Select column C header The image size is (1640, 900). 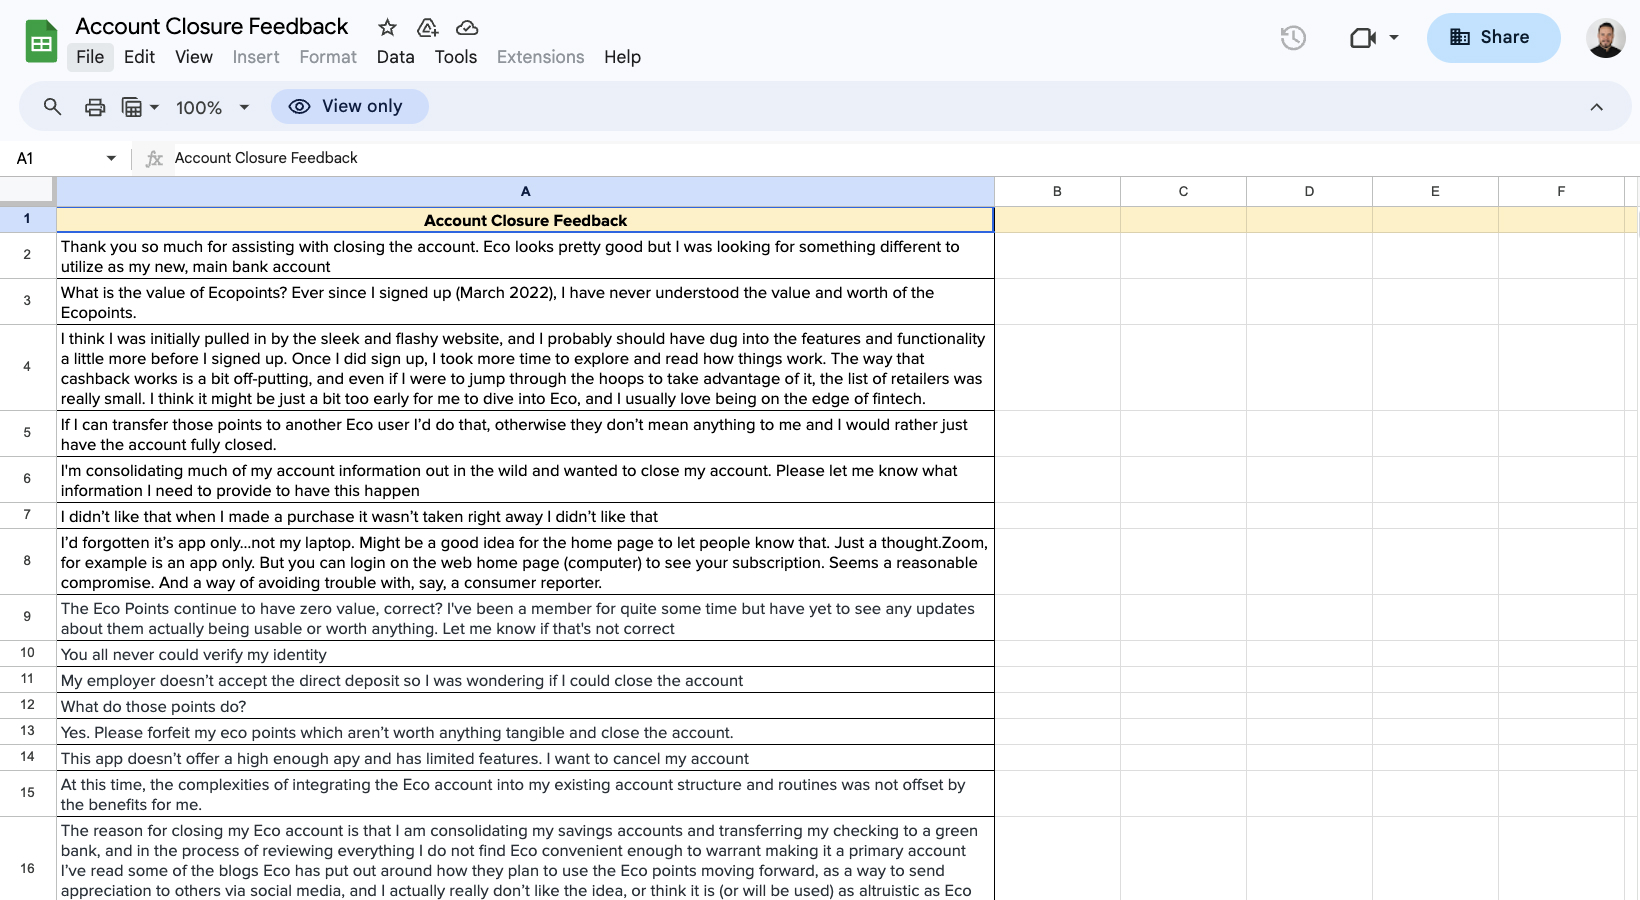coord(1183,191)
